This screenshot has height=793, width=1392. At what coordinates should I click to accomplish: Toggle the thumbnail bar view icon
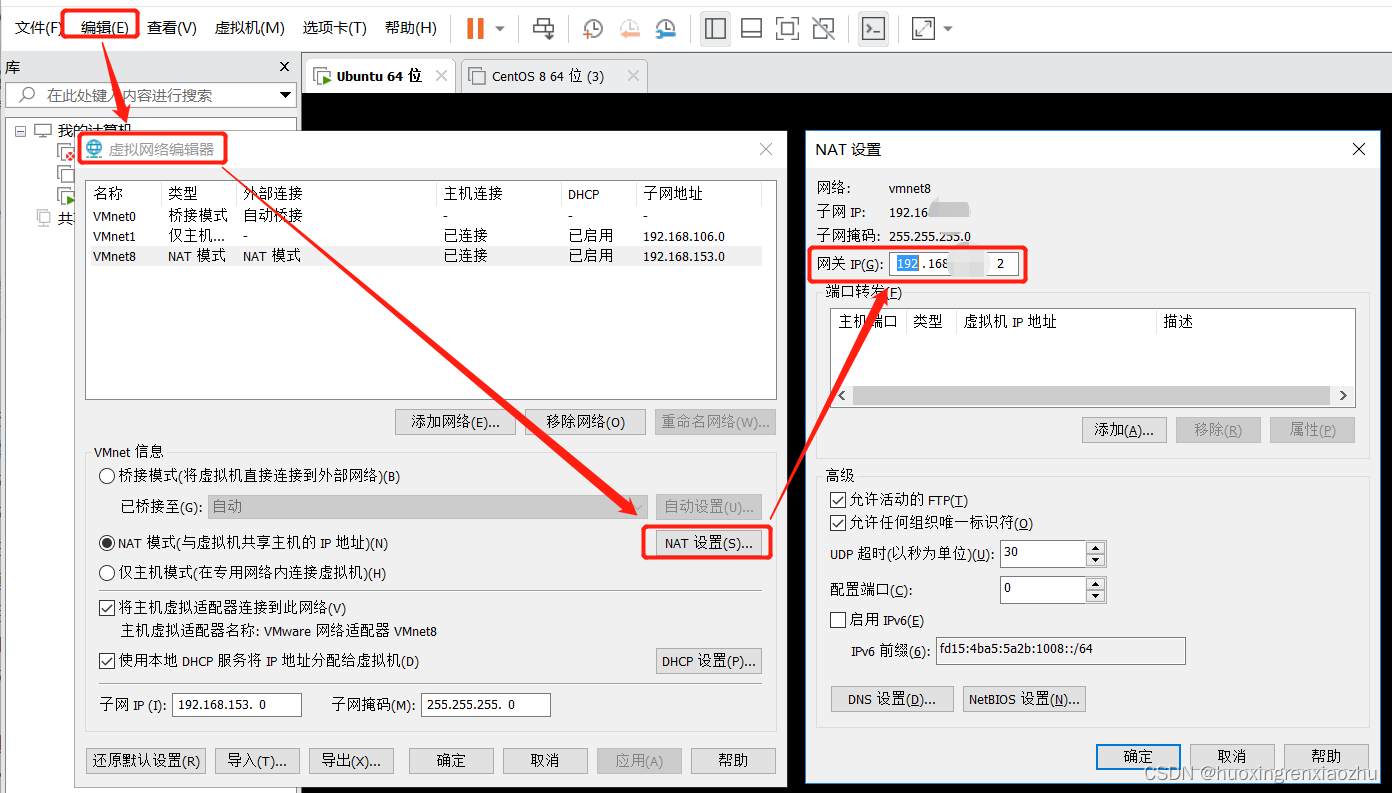[x=751, y=28]
